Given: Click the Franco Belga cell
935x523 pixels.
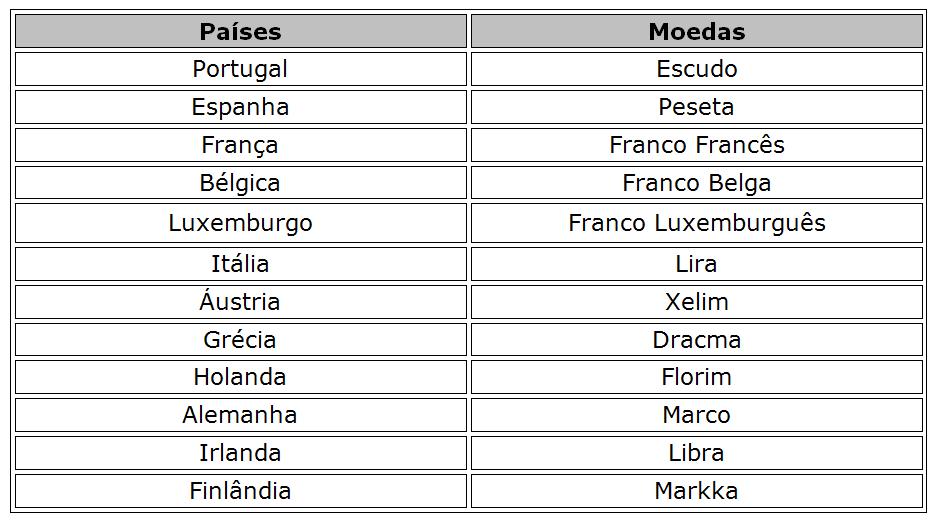Looking at the screenshot, I should pyautogui.click(x=696, y=182).
